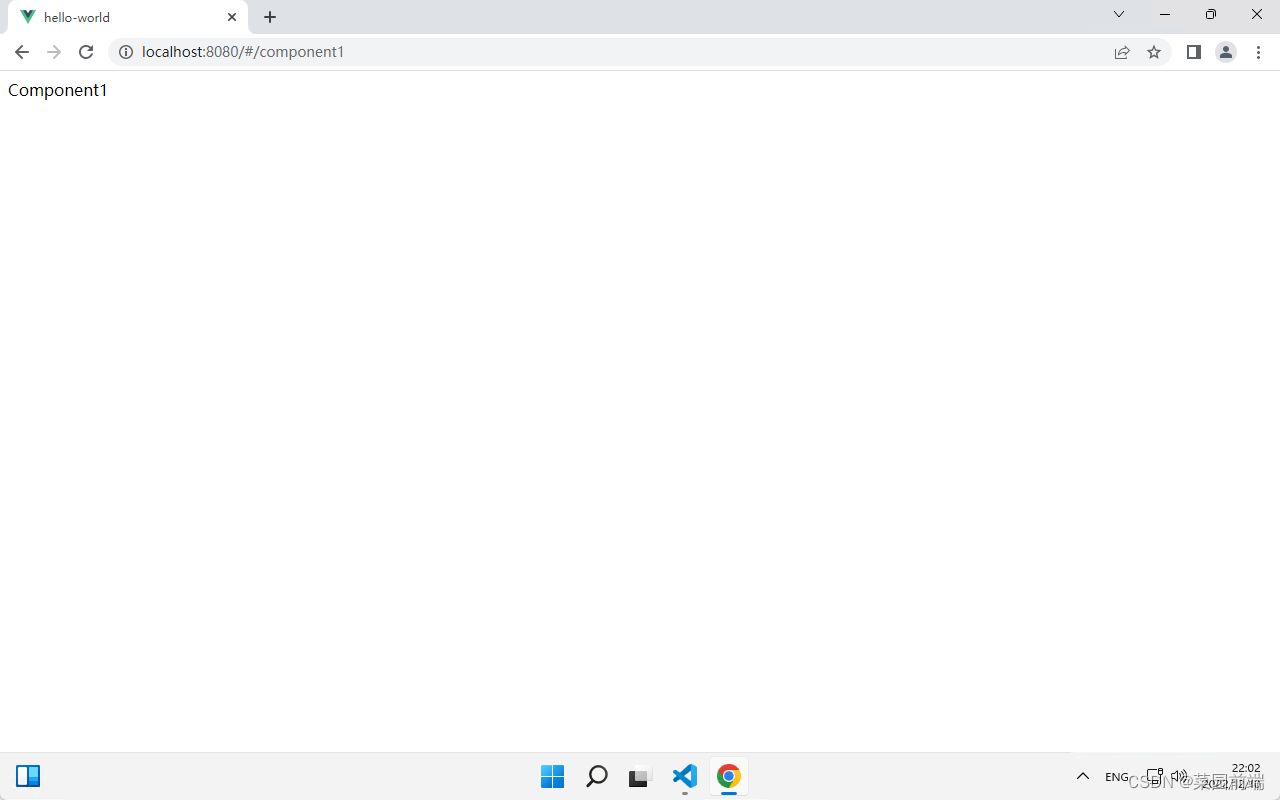Close the hello-world tab
Screen dimensions: 1280x800
(232, 17)
